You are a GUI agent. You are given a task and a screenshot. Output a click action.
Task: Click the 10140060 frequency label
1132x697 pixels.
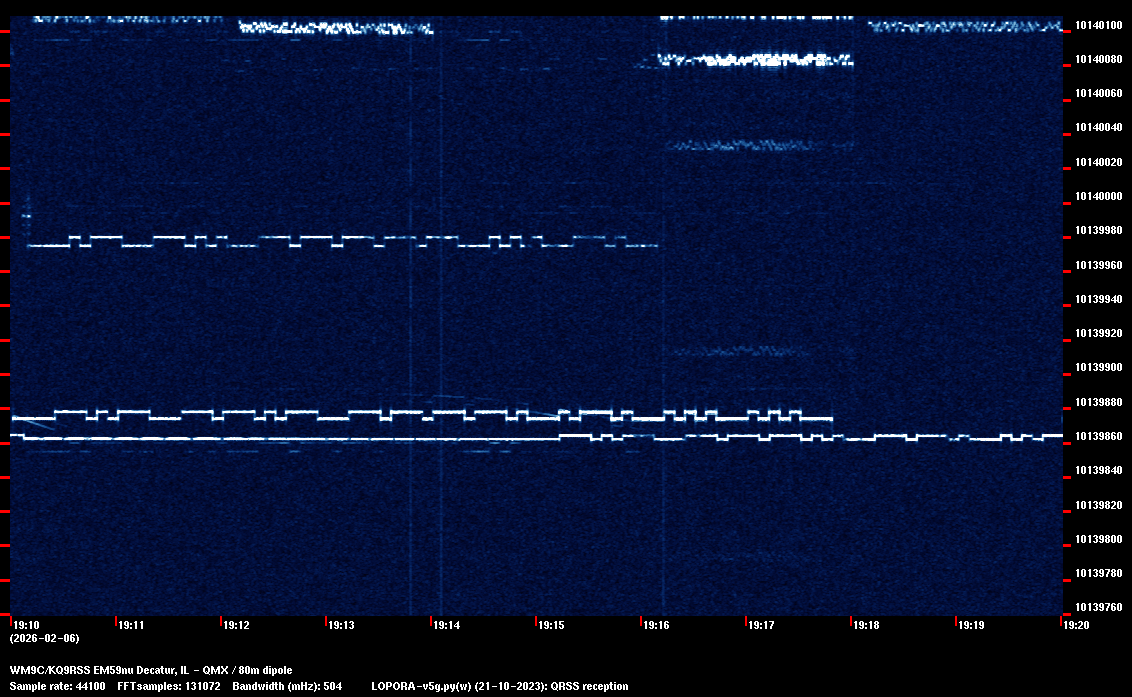(x=1098, y=93)
